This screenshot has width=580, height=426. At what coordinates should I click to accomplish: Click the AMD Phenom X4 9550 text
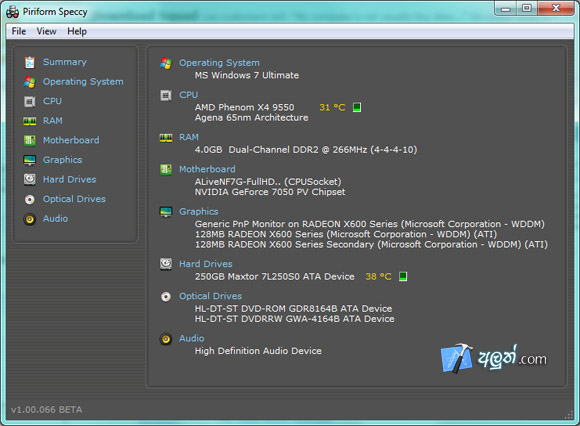tap(245, 107)
